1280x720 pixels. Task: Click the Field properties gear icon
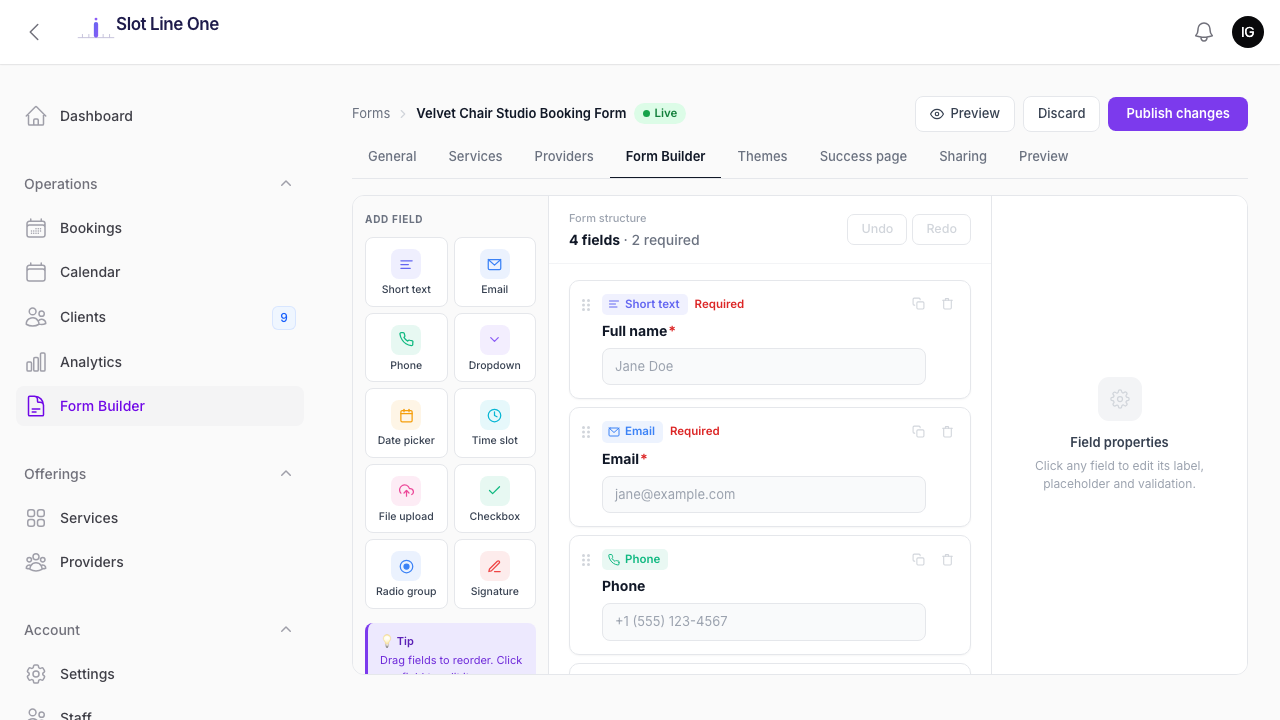1120,399
